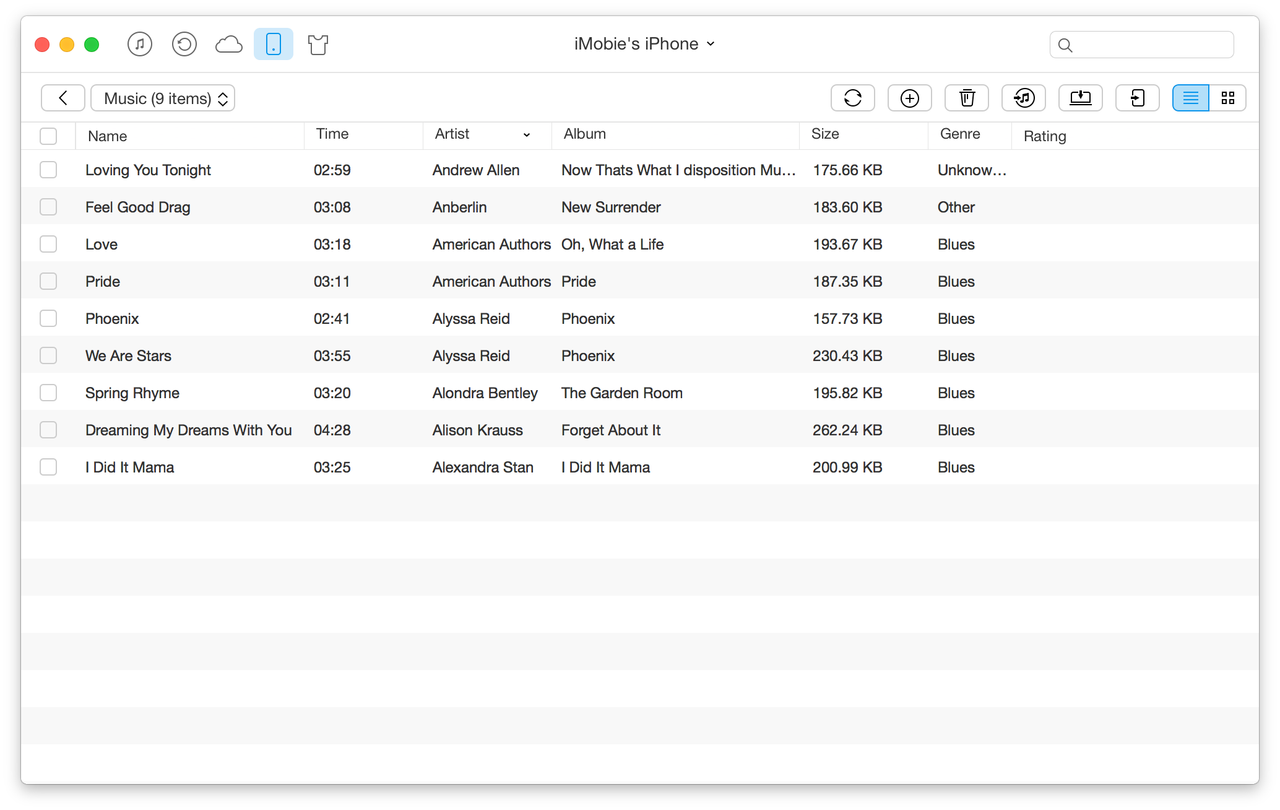The image size is (1280, 810).
Task: Click the artist Anberlin
Action: pos(460,207)
